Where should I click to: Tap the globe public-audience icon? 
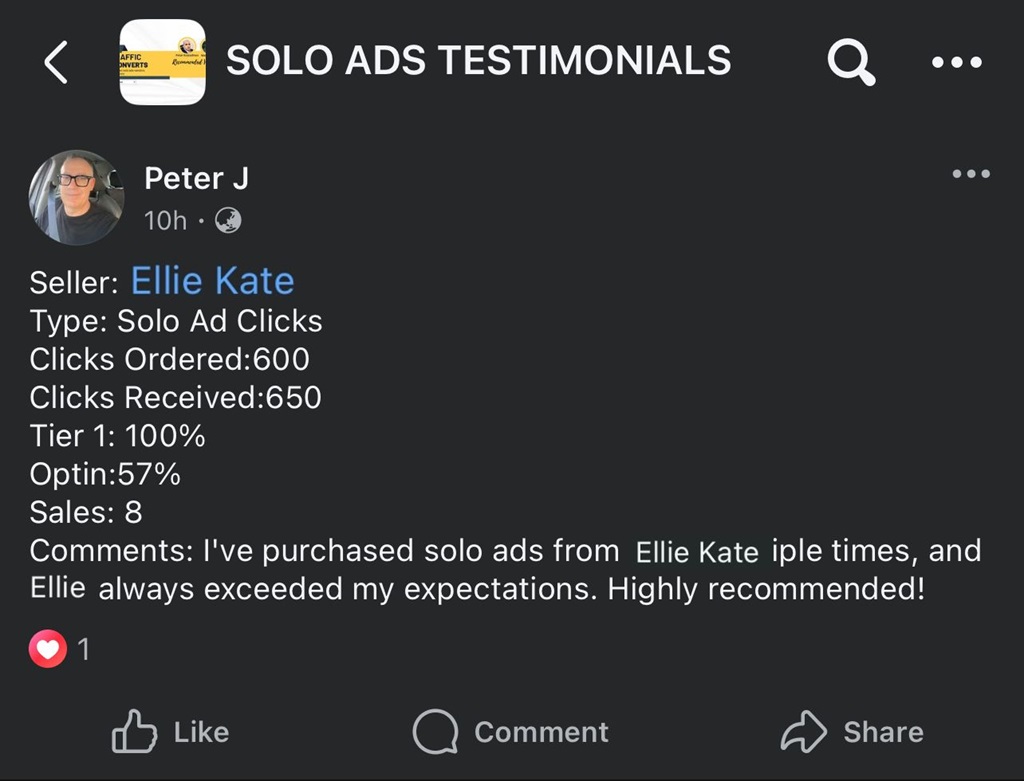coord(228,221)
